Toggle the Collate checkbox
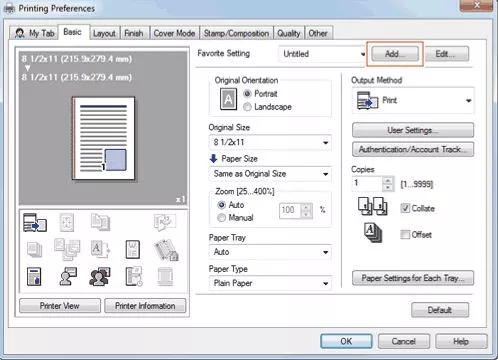The height and width of the screenshot is (360, 498). click(x=405, y=208)
